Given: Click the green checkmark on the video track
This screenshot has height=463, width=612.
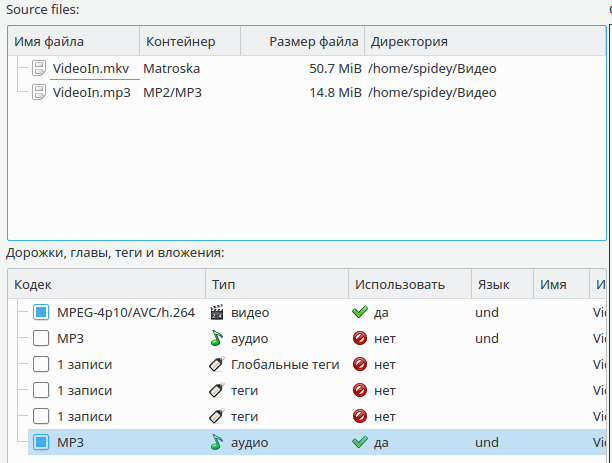Looking at the screenshot, I should (x=360, y=312).
